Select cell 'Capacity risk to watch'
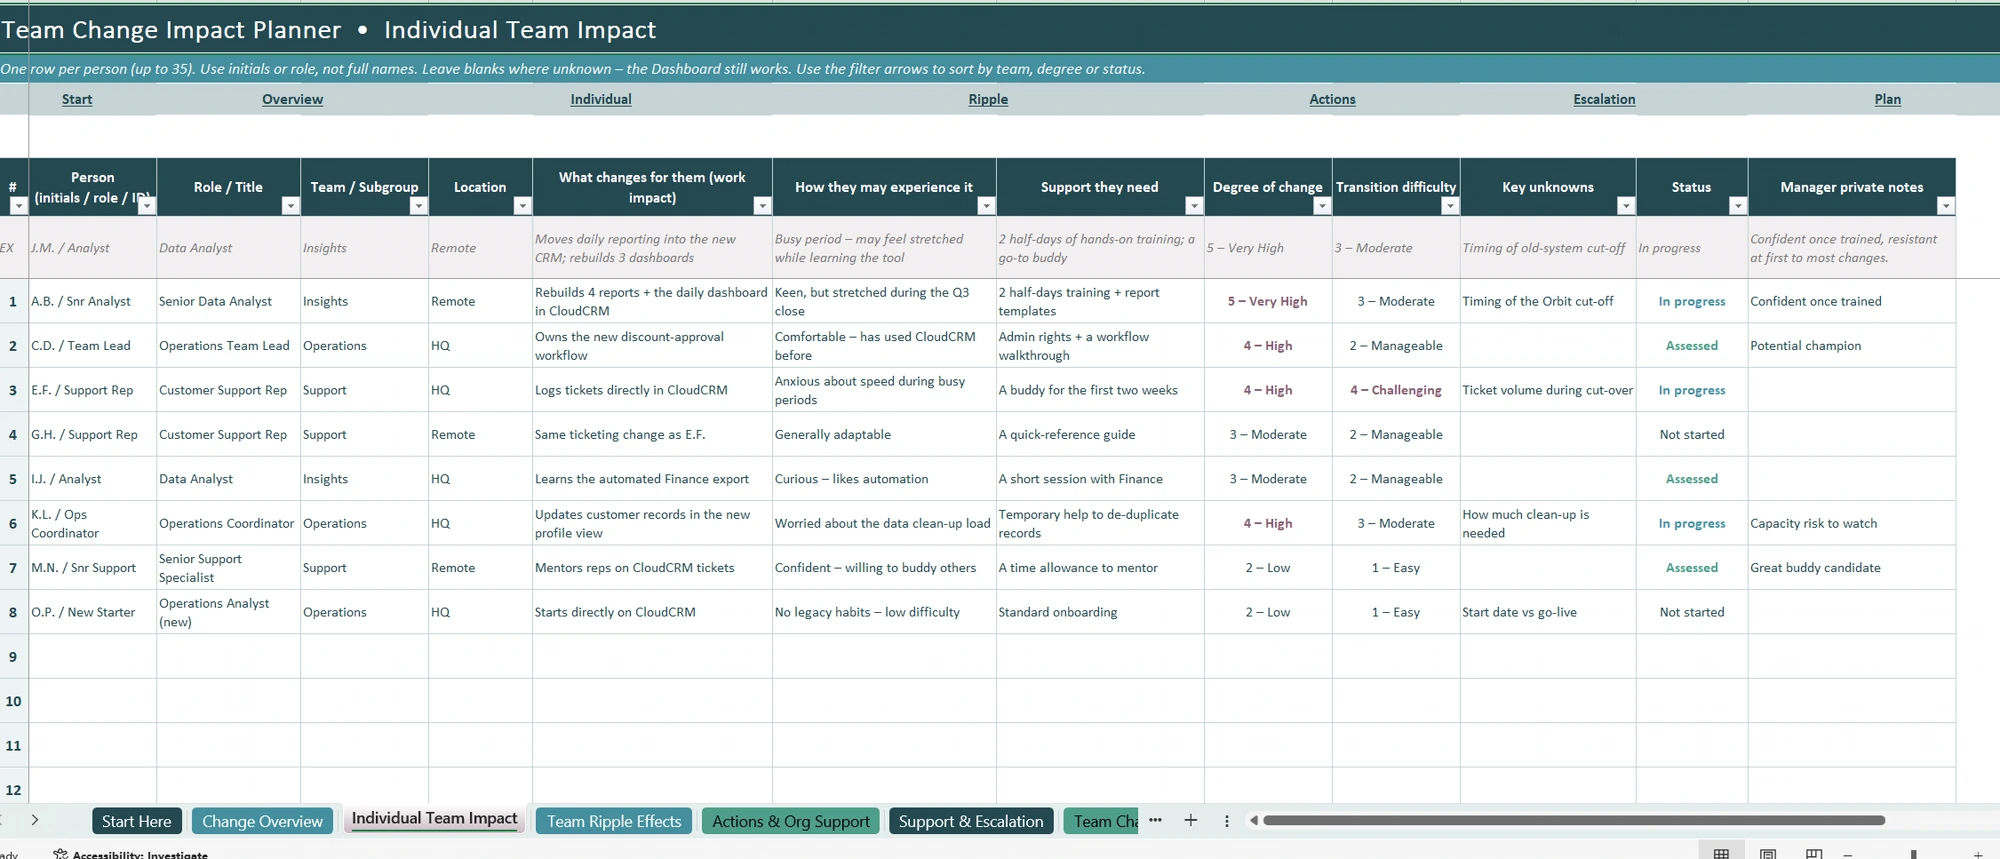This screenshot has width=2000, height=859. 1852,523
